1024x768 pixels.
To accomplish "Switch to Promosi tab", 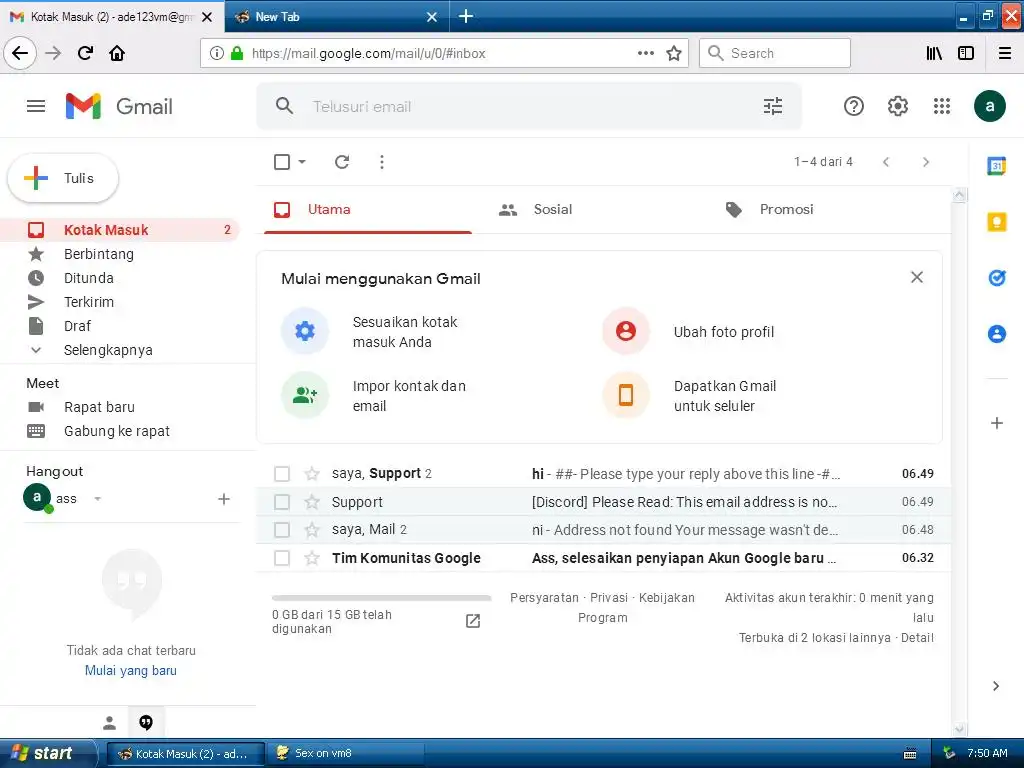I will pos(786,210).
